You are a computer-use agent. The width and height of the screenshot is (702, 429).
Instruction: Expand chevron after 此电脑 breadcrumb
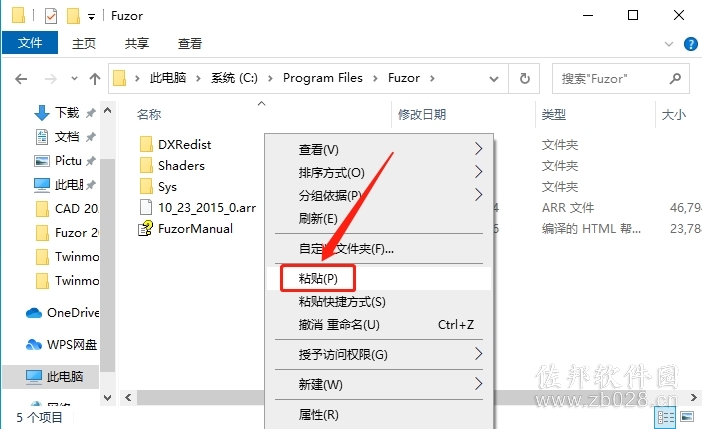click(x=198, y=79)
